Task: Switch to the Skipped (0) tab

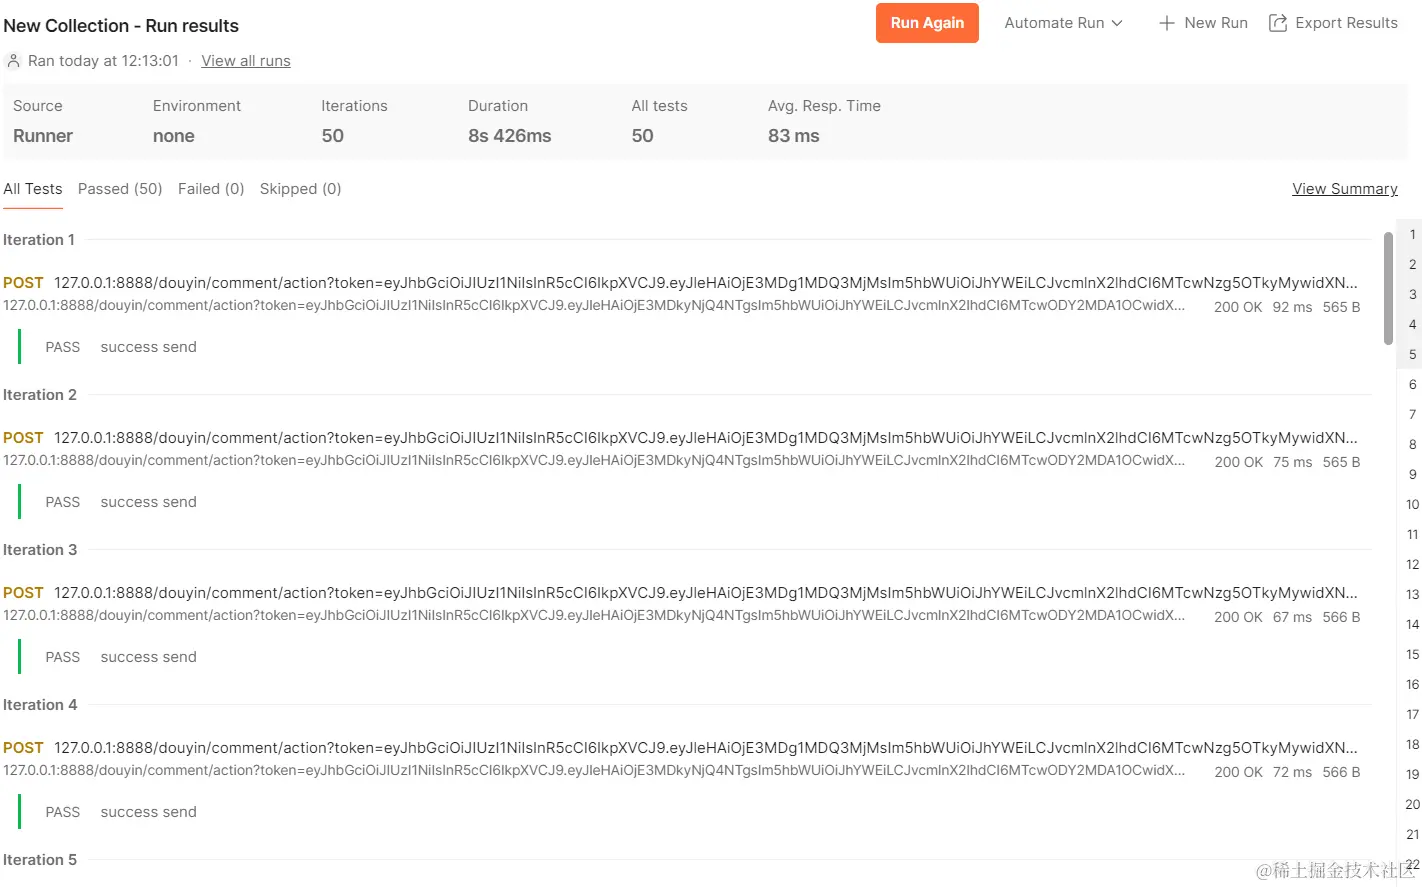Action: [x=300, y=189]
